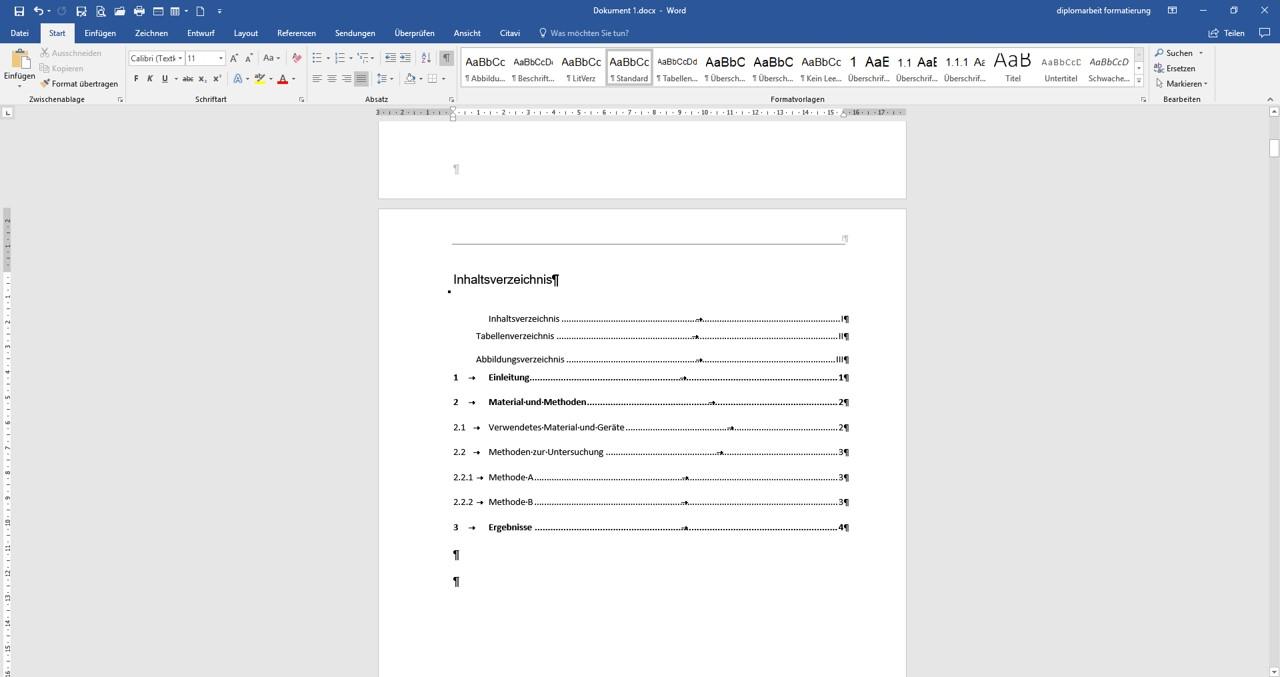Toggle bold formatting (F) button

[136, 78]
